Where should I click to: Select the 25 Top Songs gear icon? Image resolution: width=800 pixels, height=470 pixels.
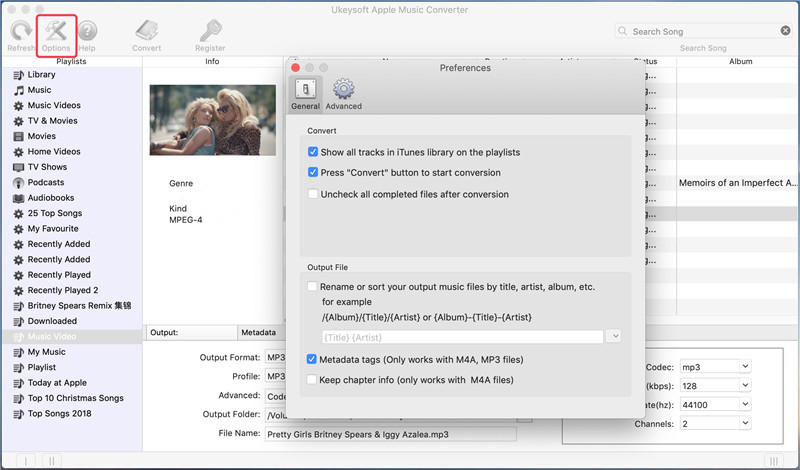(x=18, y=213)
